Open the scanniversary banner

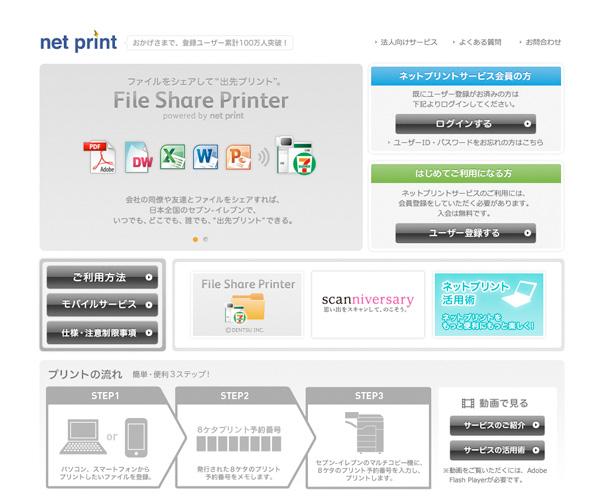point(368,304)
